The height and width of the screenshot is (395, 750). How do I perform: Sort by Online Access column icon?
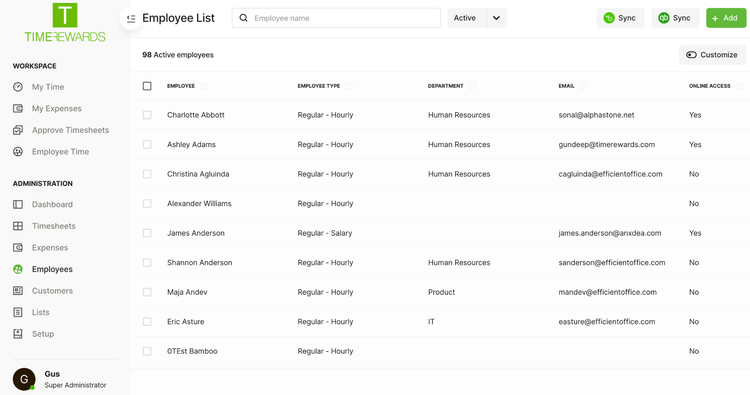click(739, 86)
